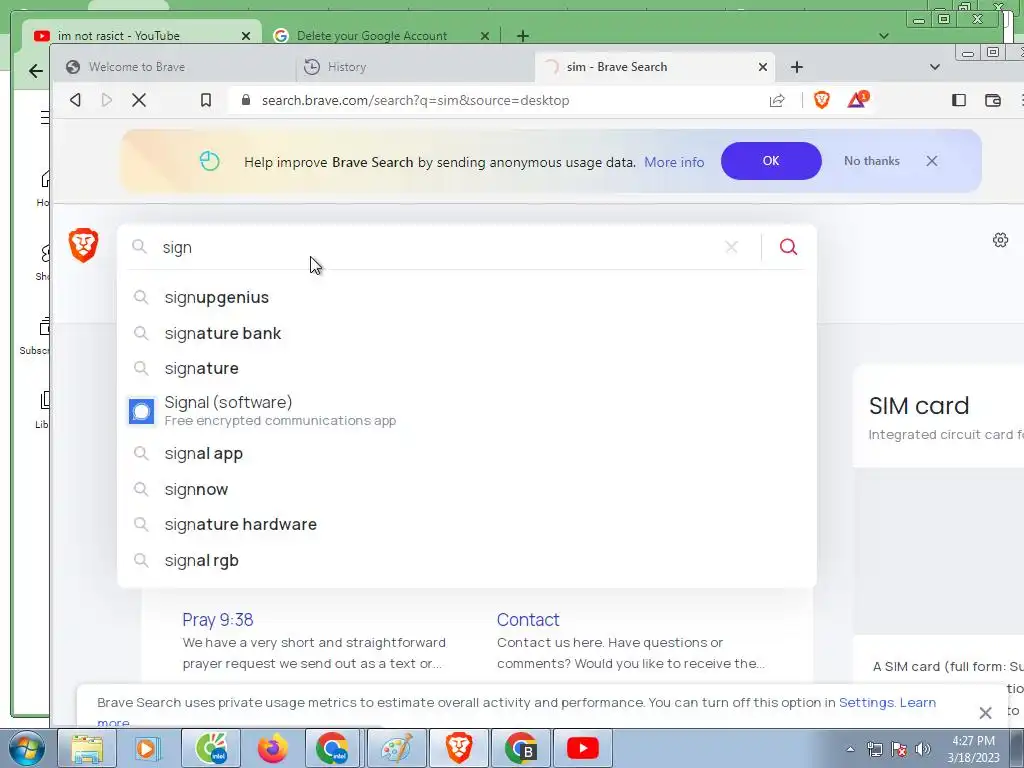
Task: Expand Chrome tab search dropdown
Action: [x=884, y=36]
